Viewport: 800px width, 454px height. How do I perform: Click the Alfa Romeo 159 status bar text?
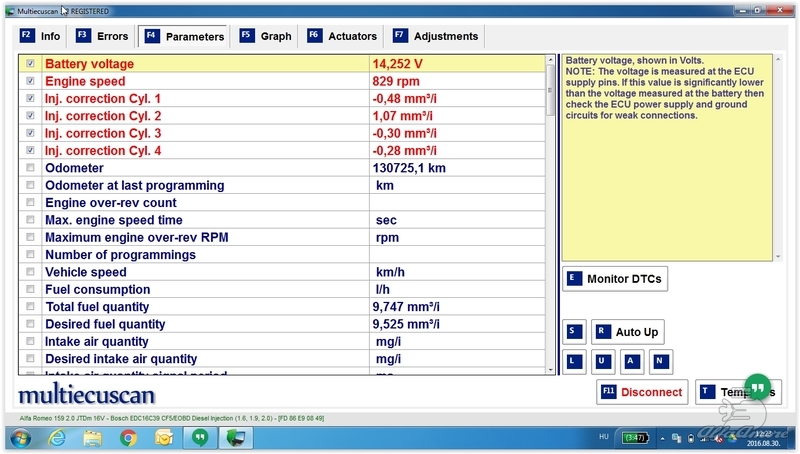(172, 418)
